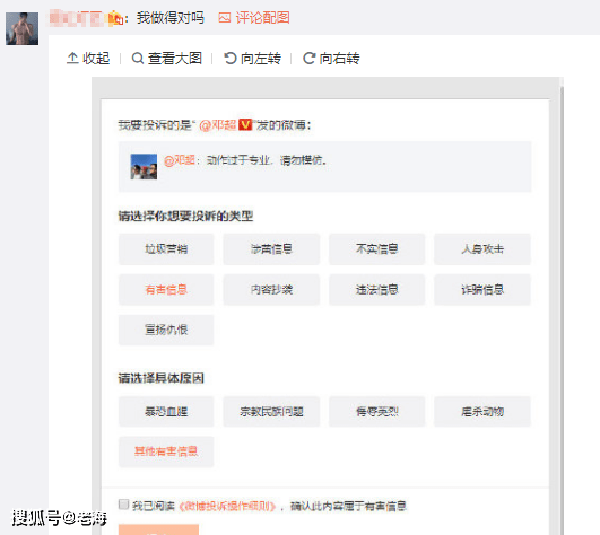
Task: Select 诈骗信息 complaint type
Action: click(x=482, y=290)
